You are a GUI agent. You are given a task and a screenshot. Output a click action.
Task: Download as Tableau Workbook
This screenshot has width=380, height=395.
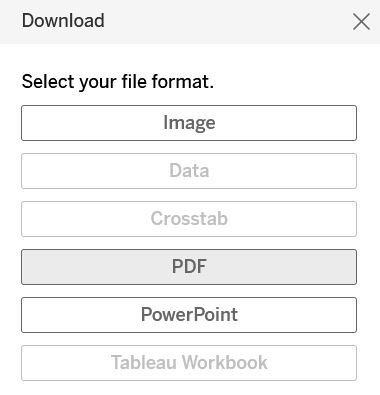[x=189, y=363]
